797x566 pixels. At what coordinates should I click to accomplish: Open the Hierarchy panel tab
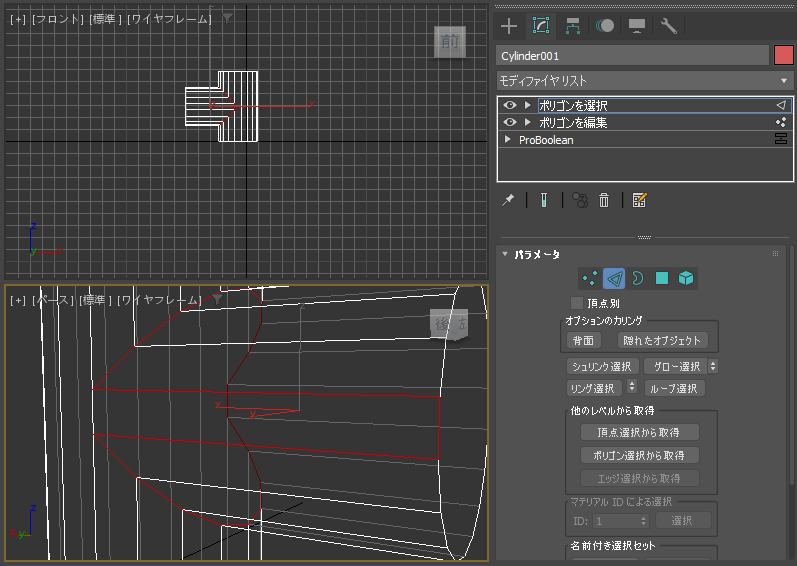pos(573,26)
